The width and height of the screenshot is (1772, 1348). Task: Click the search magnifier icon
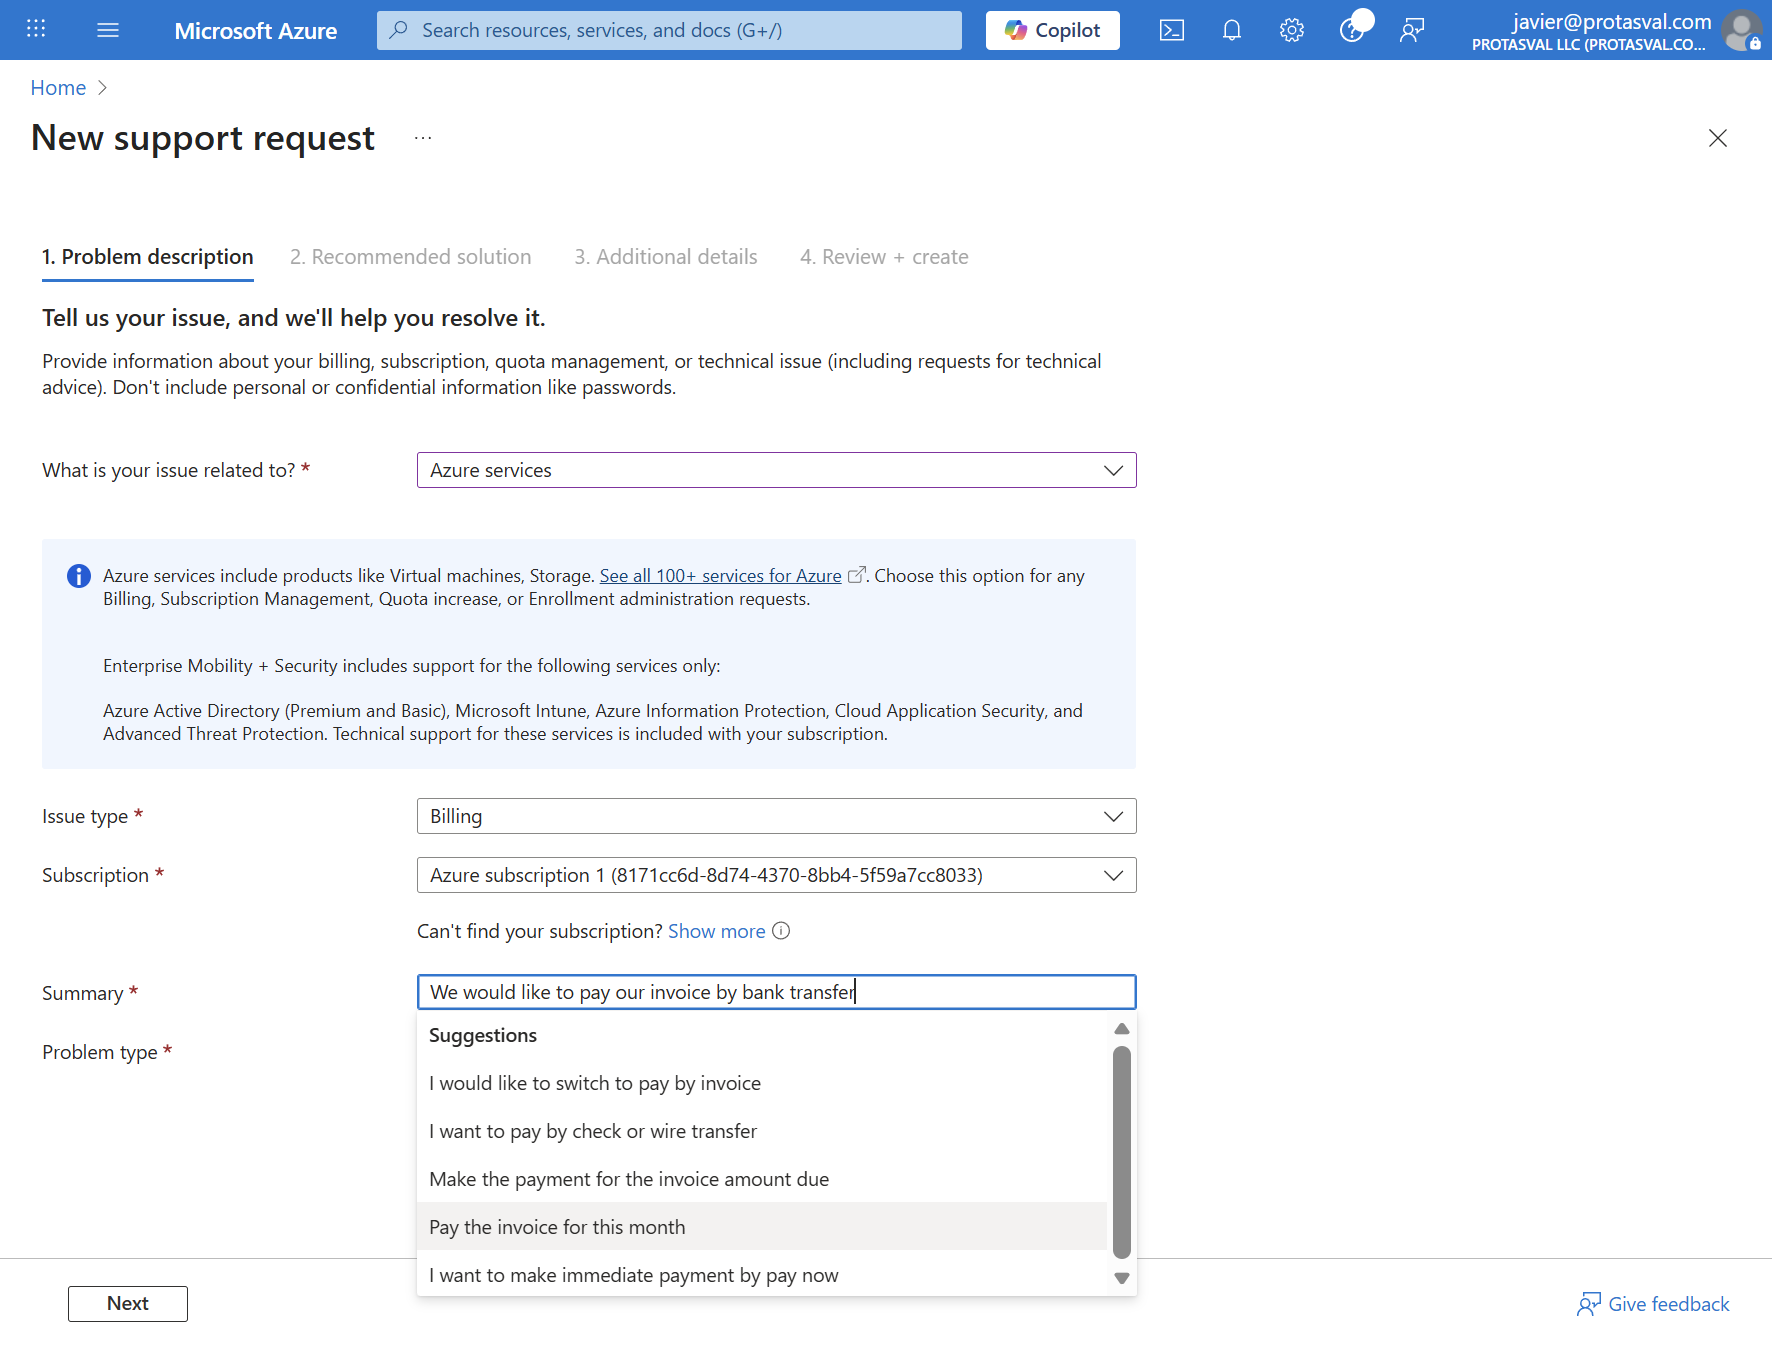(399, 30)
